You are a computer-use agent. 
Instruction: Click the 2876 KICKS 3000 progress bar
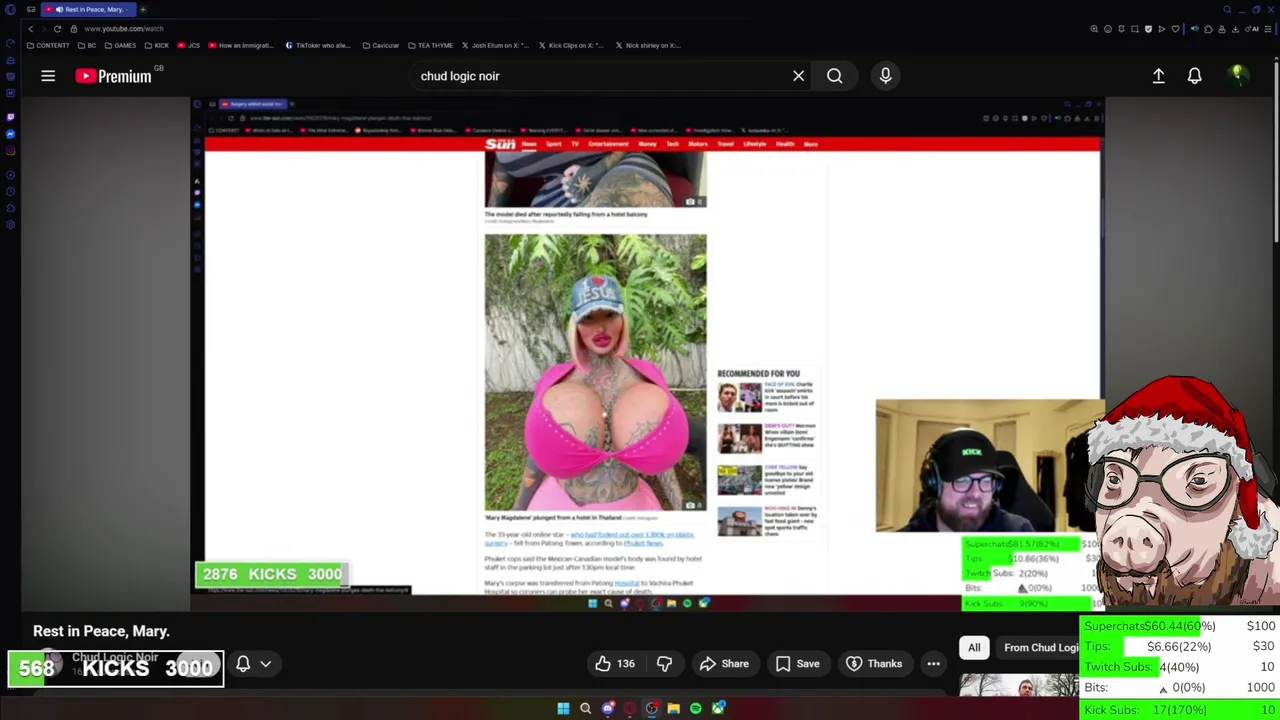pos(272,574)
